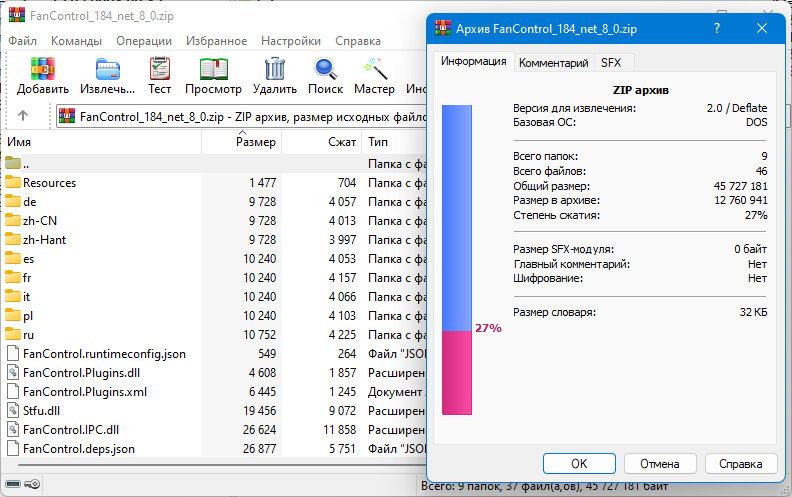Run the Тест archive check icon
792x497 pixels.
[x=160, y=69]
